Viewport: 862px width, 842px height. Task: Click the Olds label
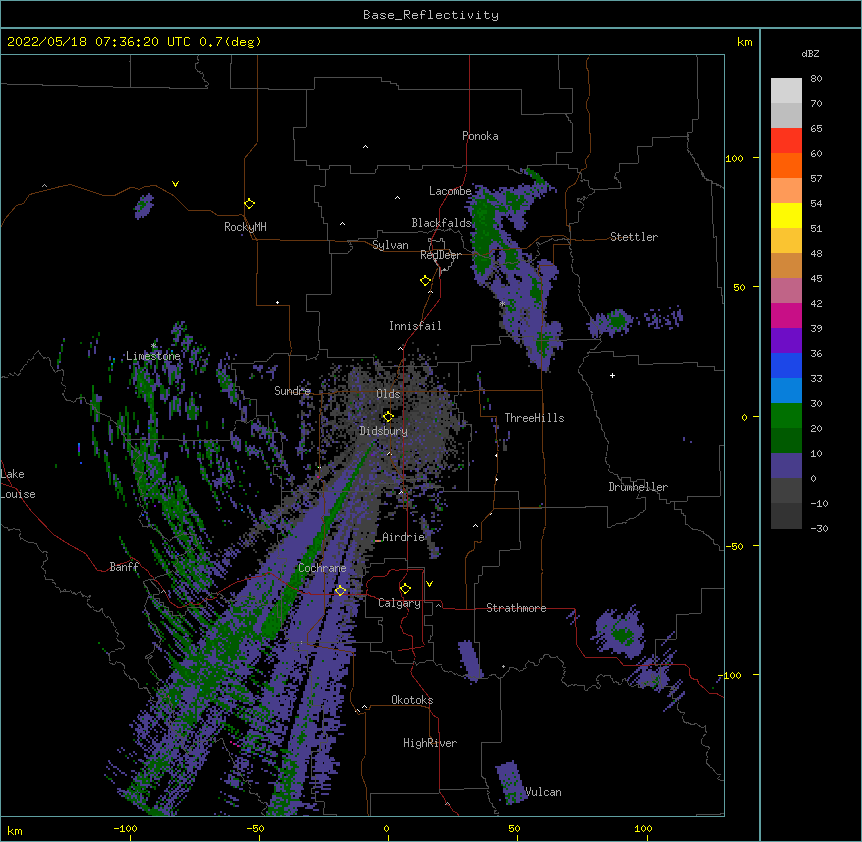coord(388,394)
